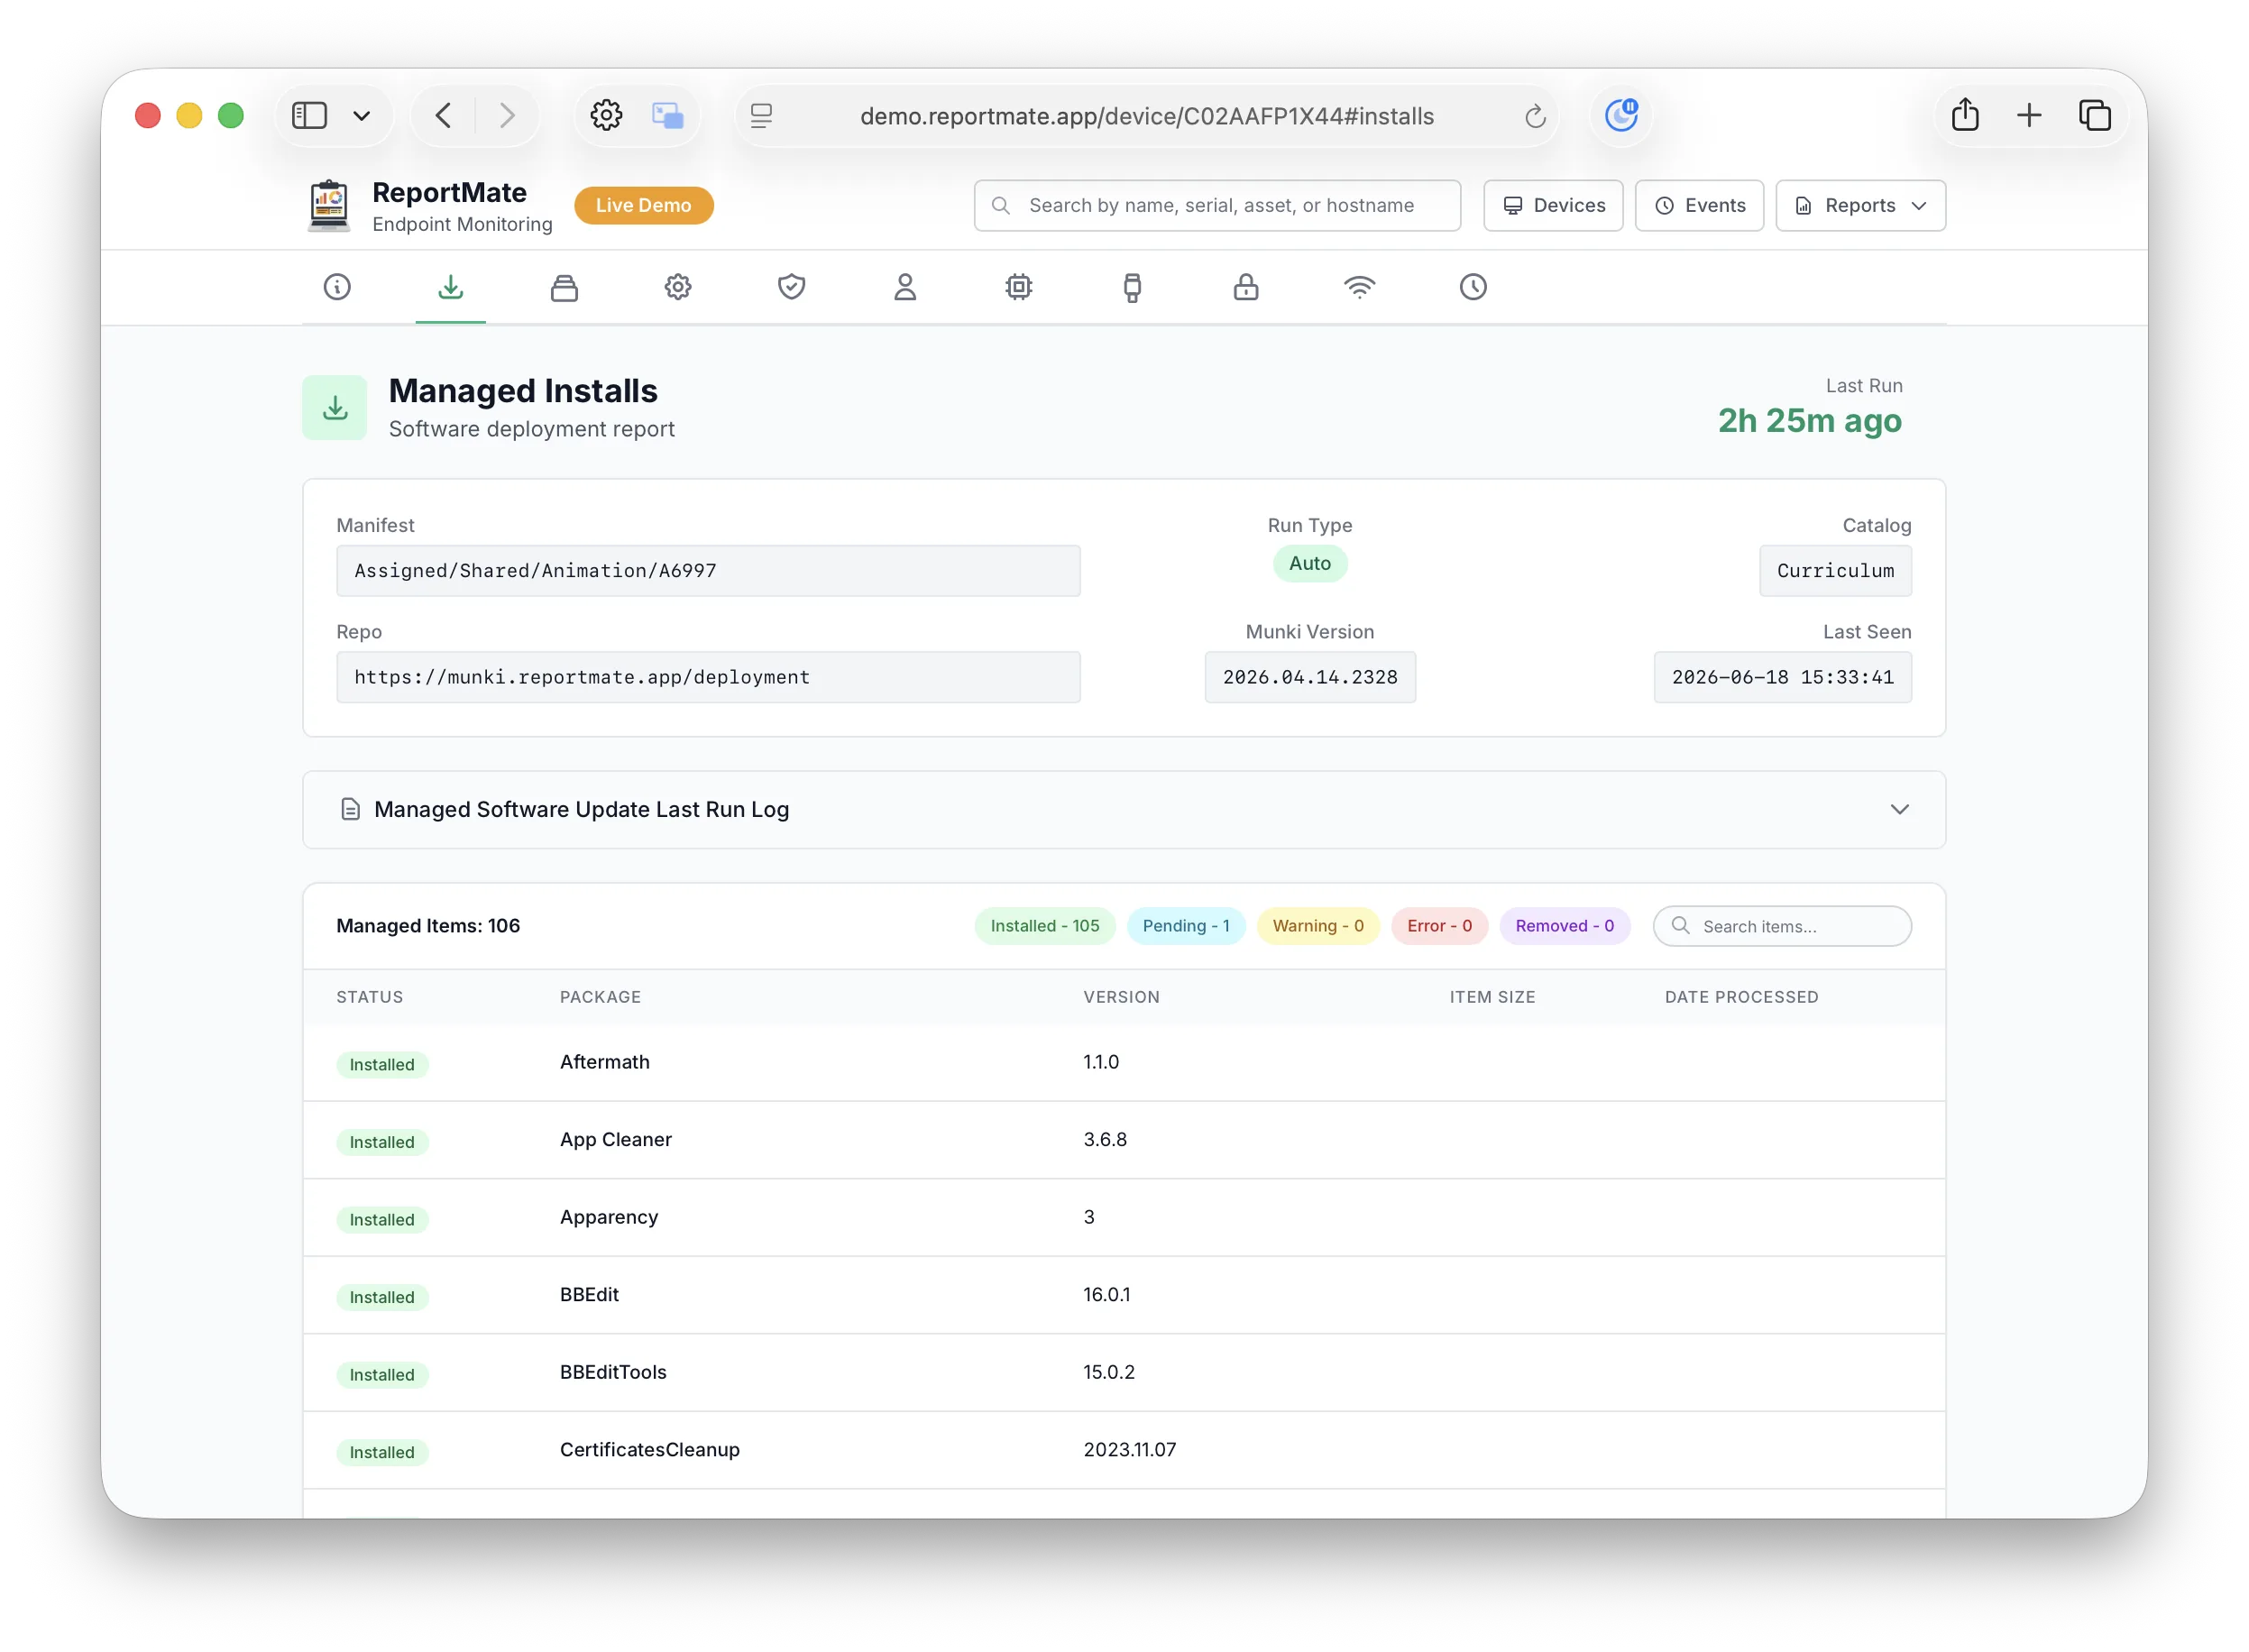The height and width of the screenshot is (1652, 2249).
Task: Open the Security shield tab icon
Action: [x=791, y=287]
